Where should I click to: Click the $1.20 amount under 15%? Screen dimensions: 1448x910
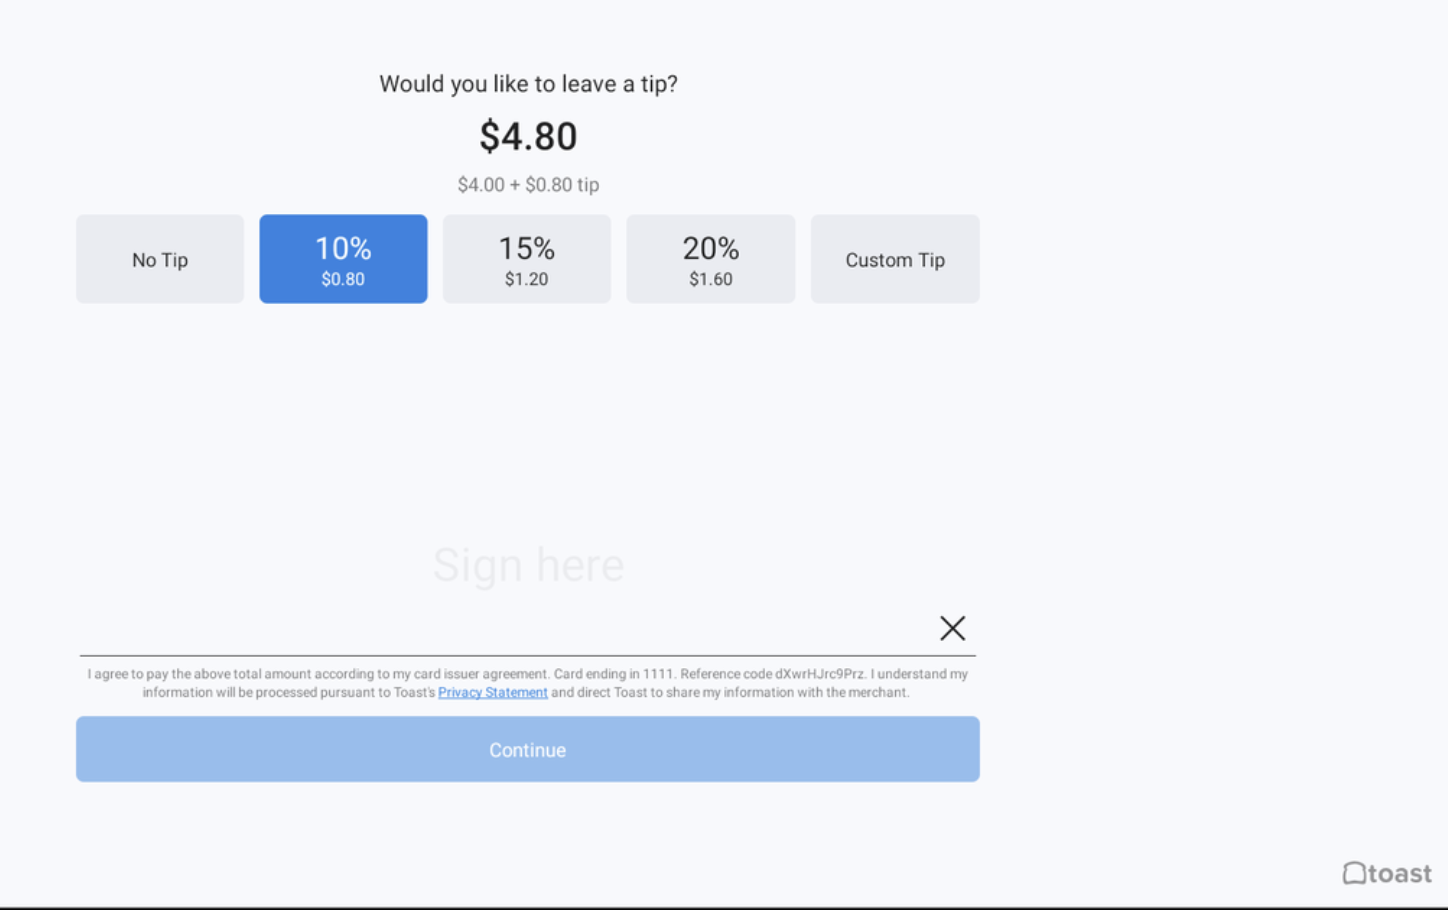[x=526, y=280]
